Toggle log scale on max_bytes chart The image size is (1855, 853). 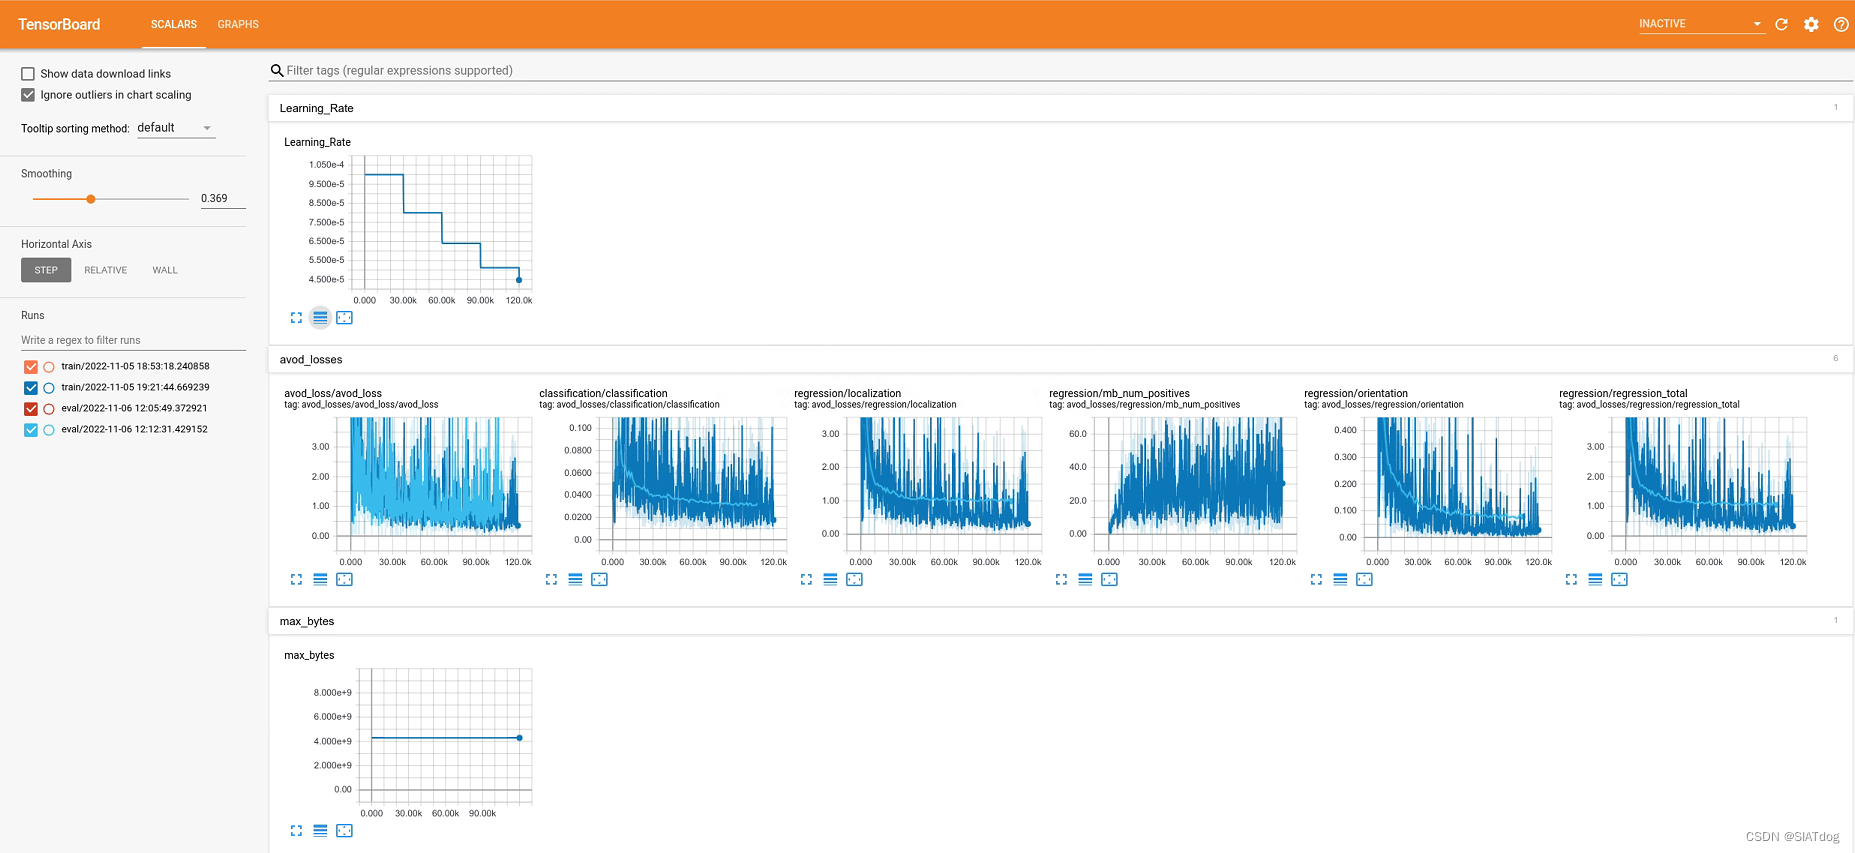[320, 831]
